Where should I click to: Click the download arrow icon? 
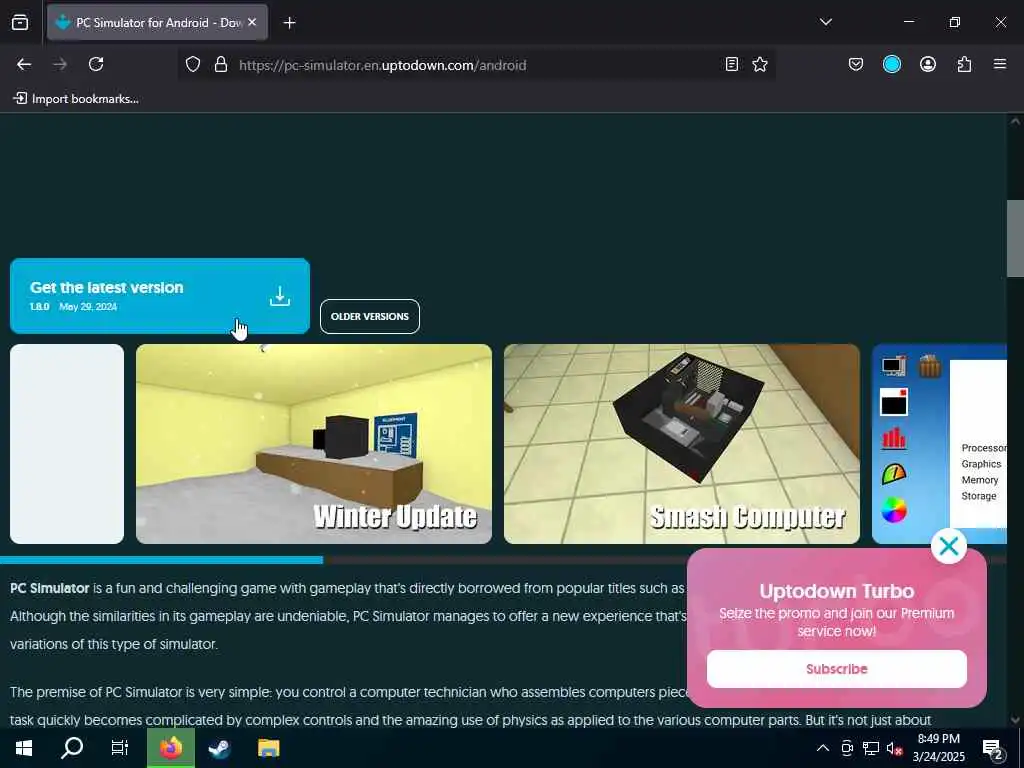click(280, 296)
